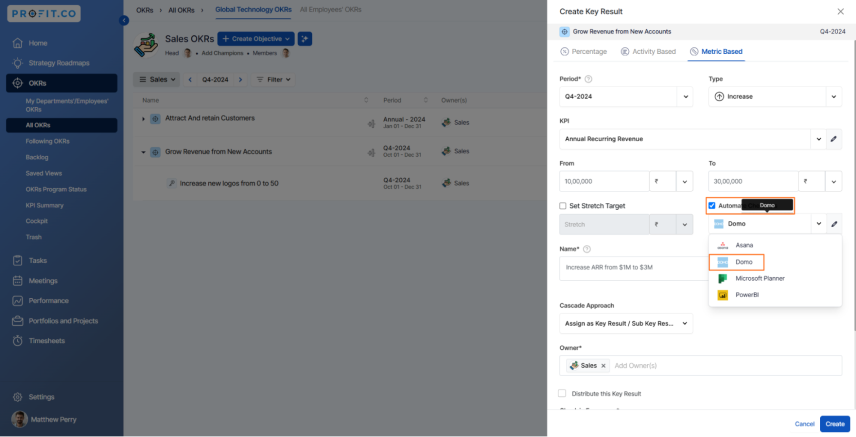The width and height of the screenshot is (856, 437).
Task: Open Following OKRs in sidebar
Action: (x=47, y=141)
